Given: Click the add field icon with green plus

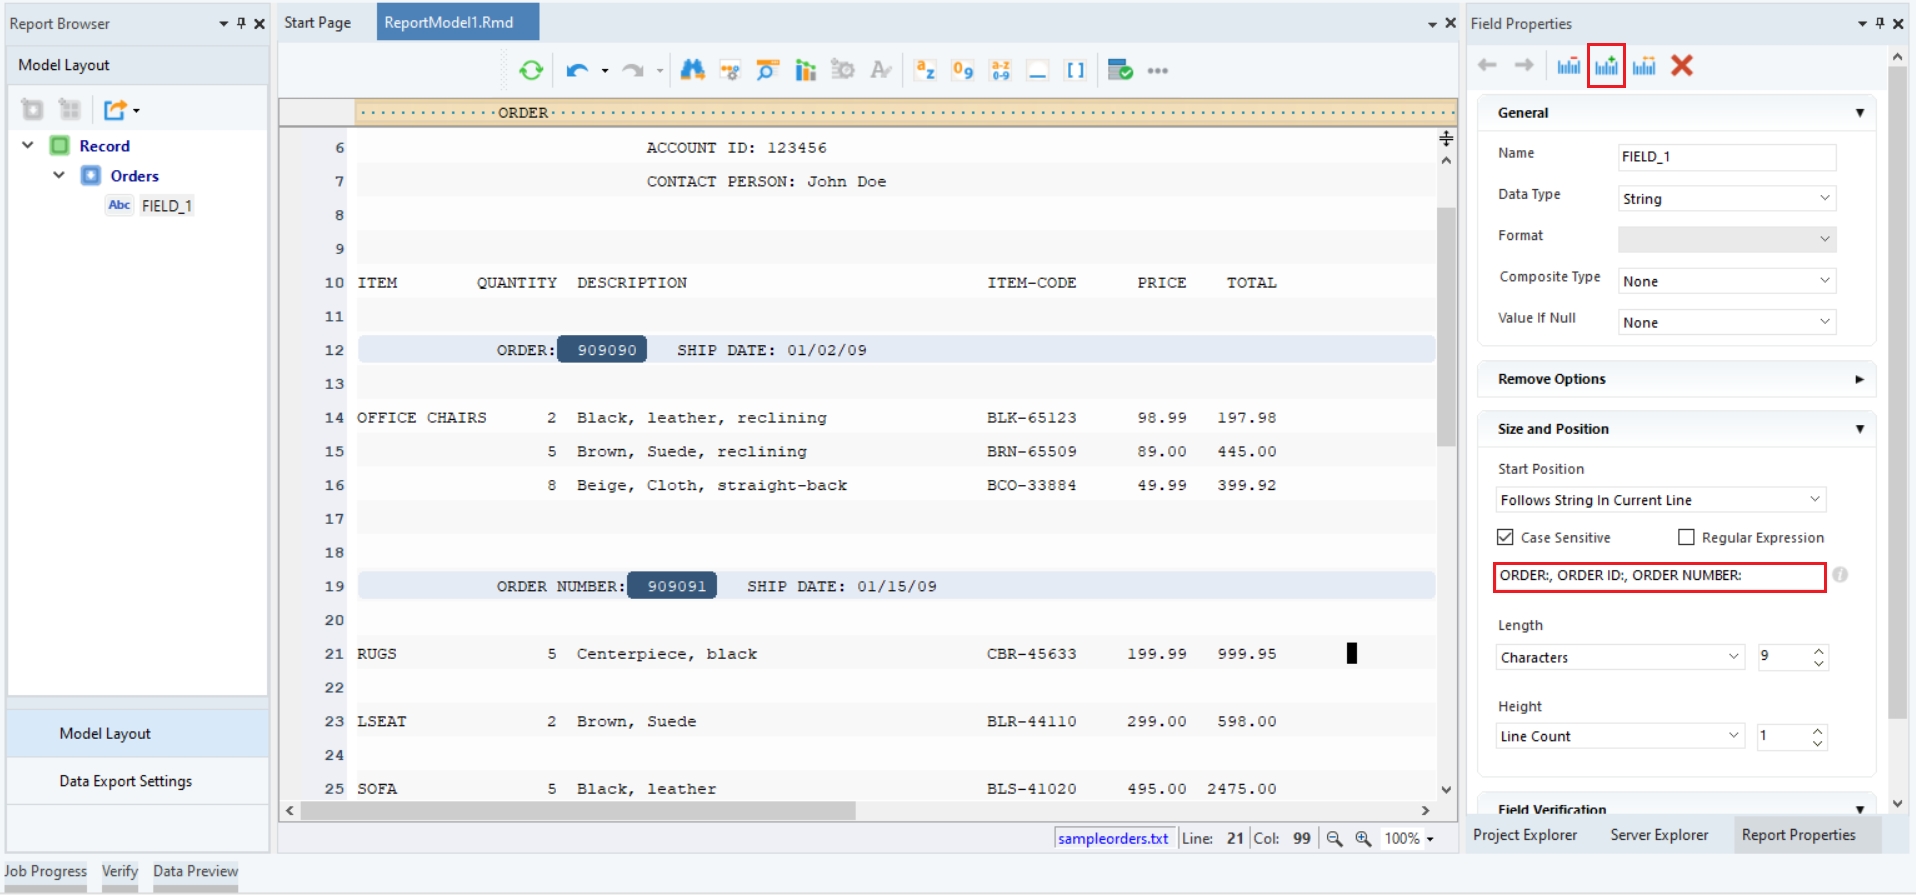Looking at the screenshot, I should point(1606,66).
